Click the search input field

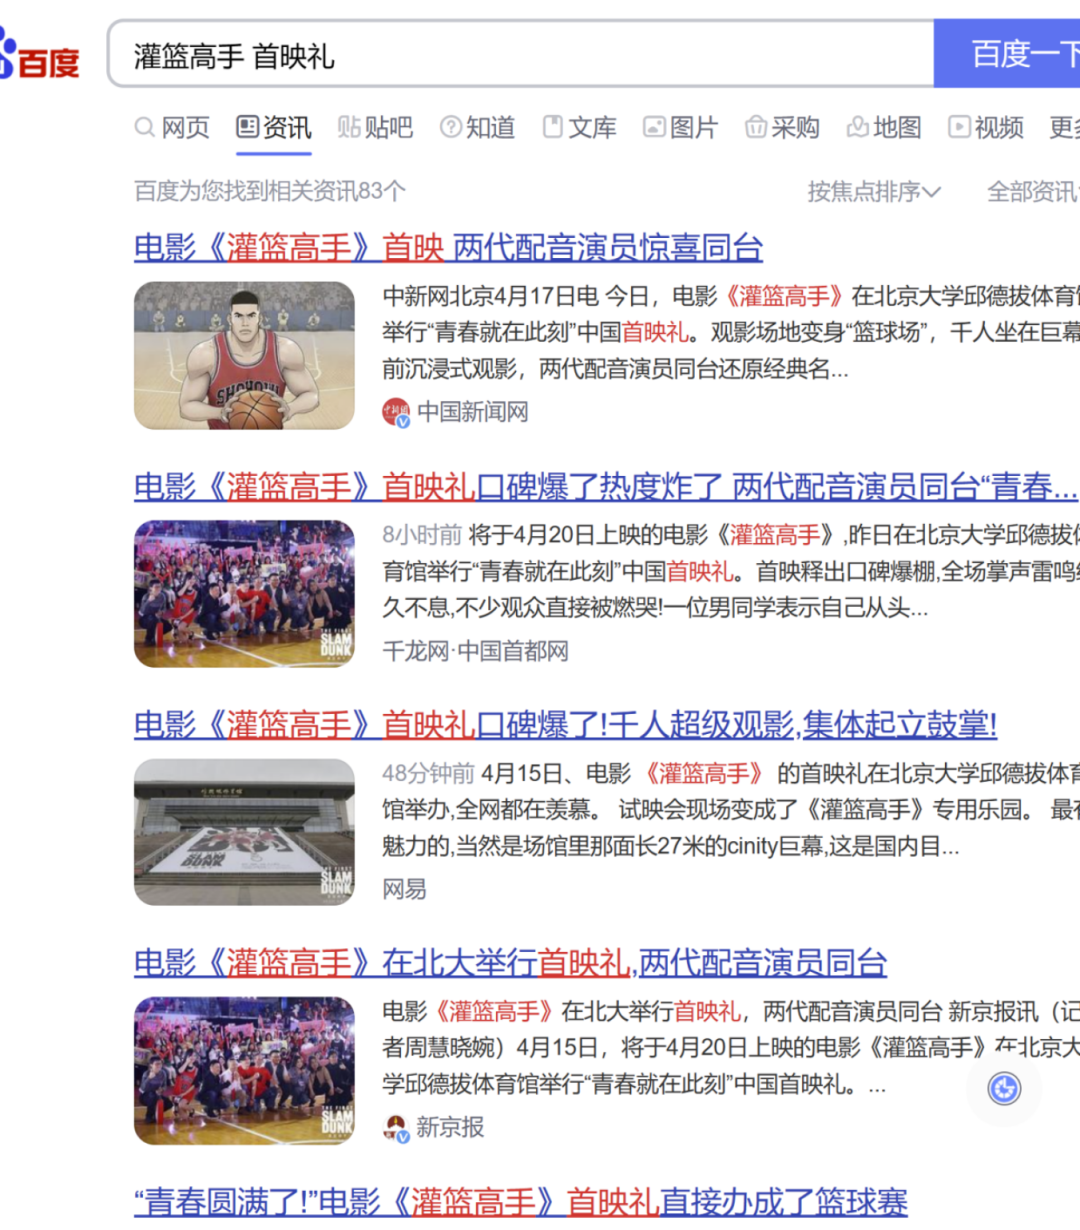pos(520,56)
